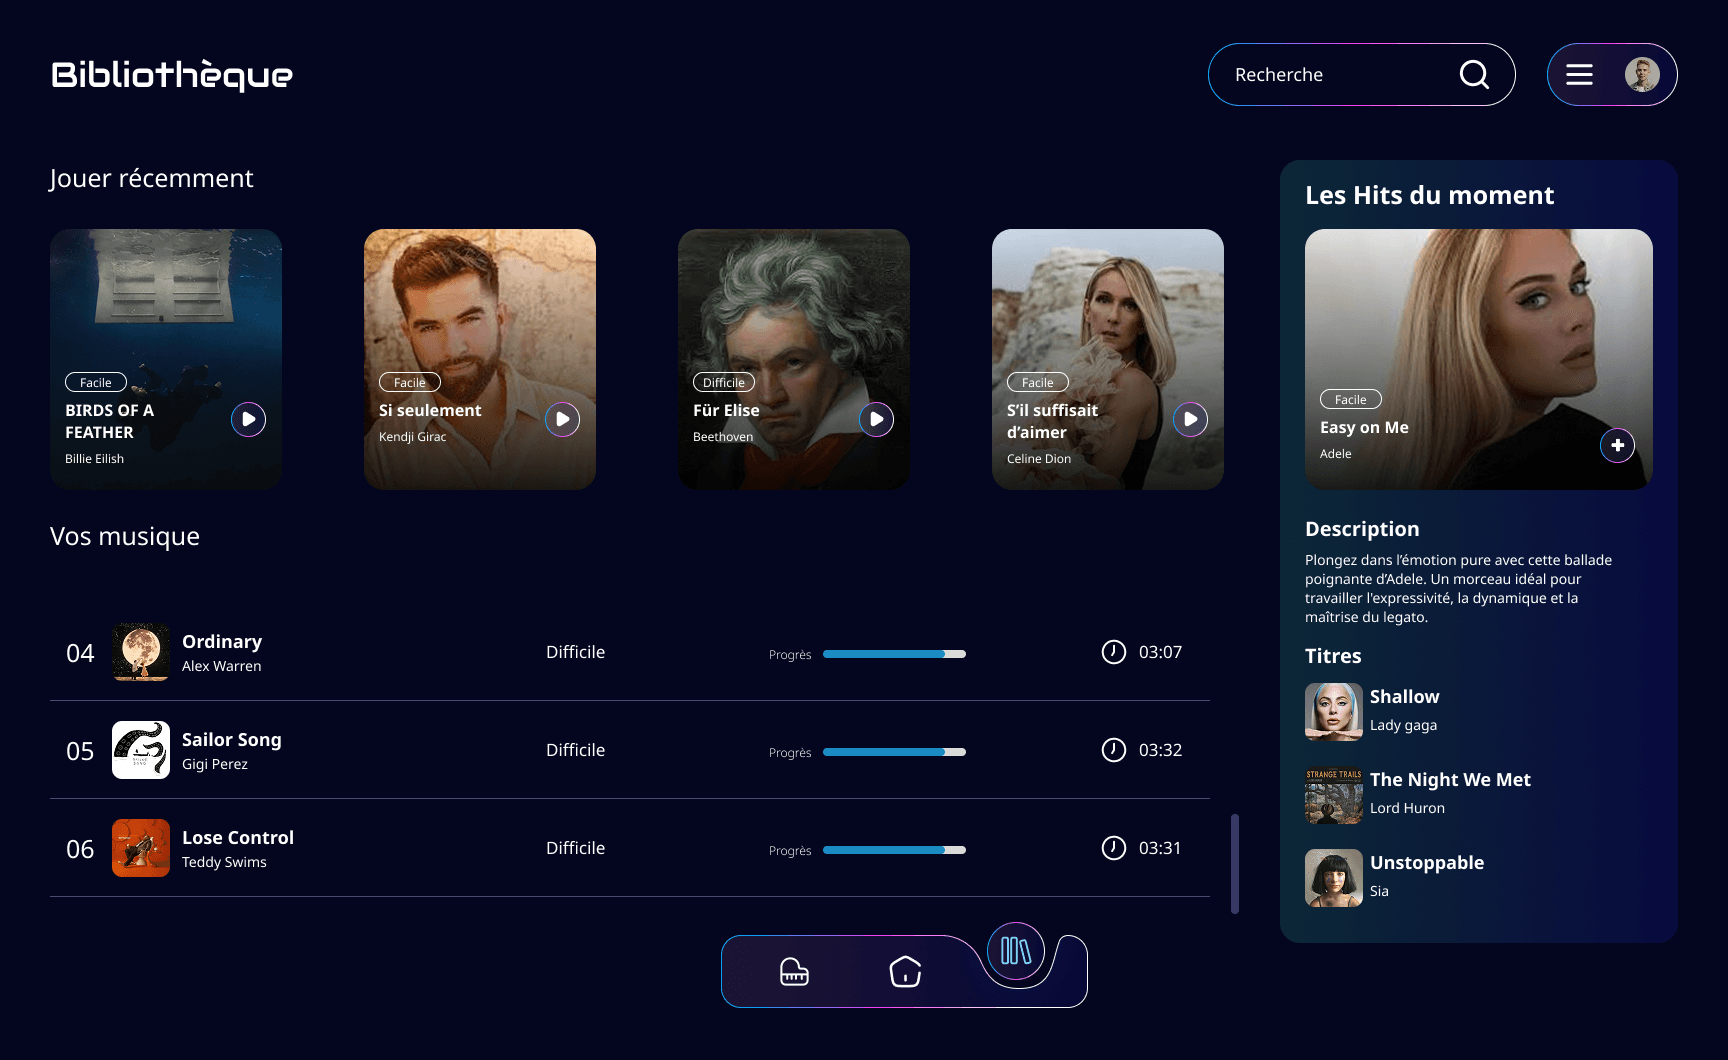Click Difficile tag on Für Elise
Image resolution: width=1728 pixels, height=1060 pixels.
pos(724,382)
